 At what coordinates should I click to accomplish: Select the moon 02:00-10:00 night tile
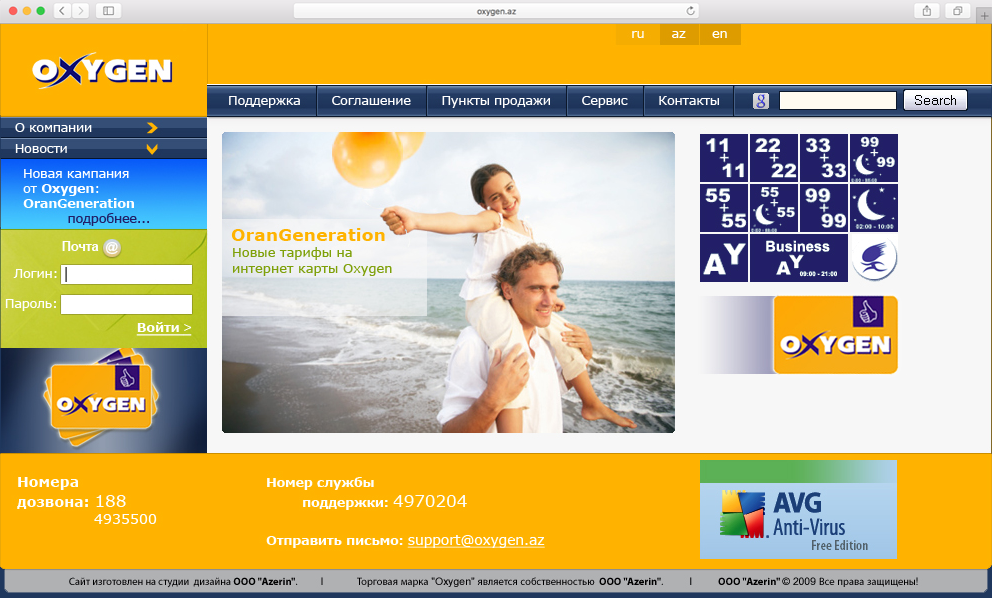tap(874, 208)
